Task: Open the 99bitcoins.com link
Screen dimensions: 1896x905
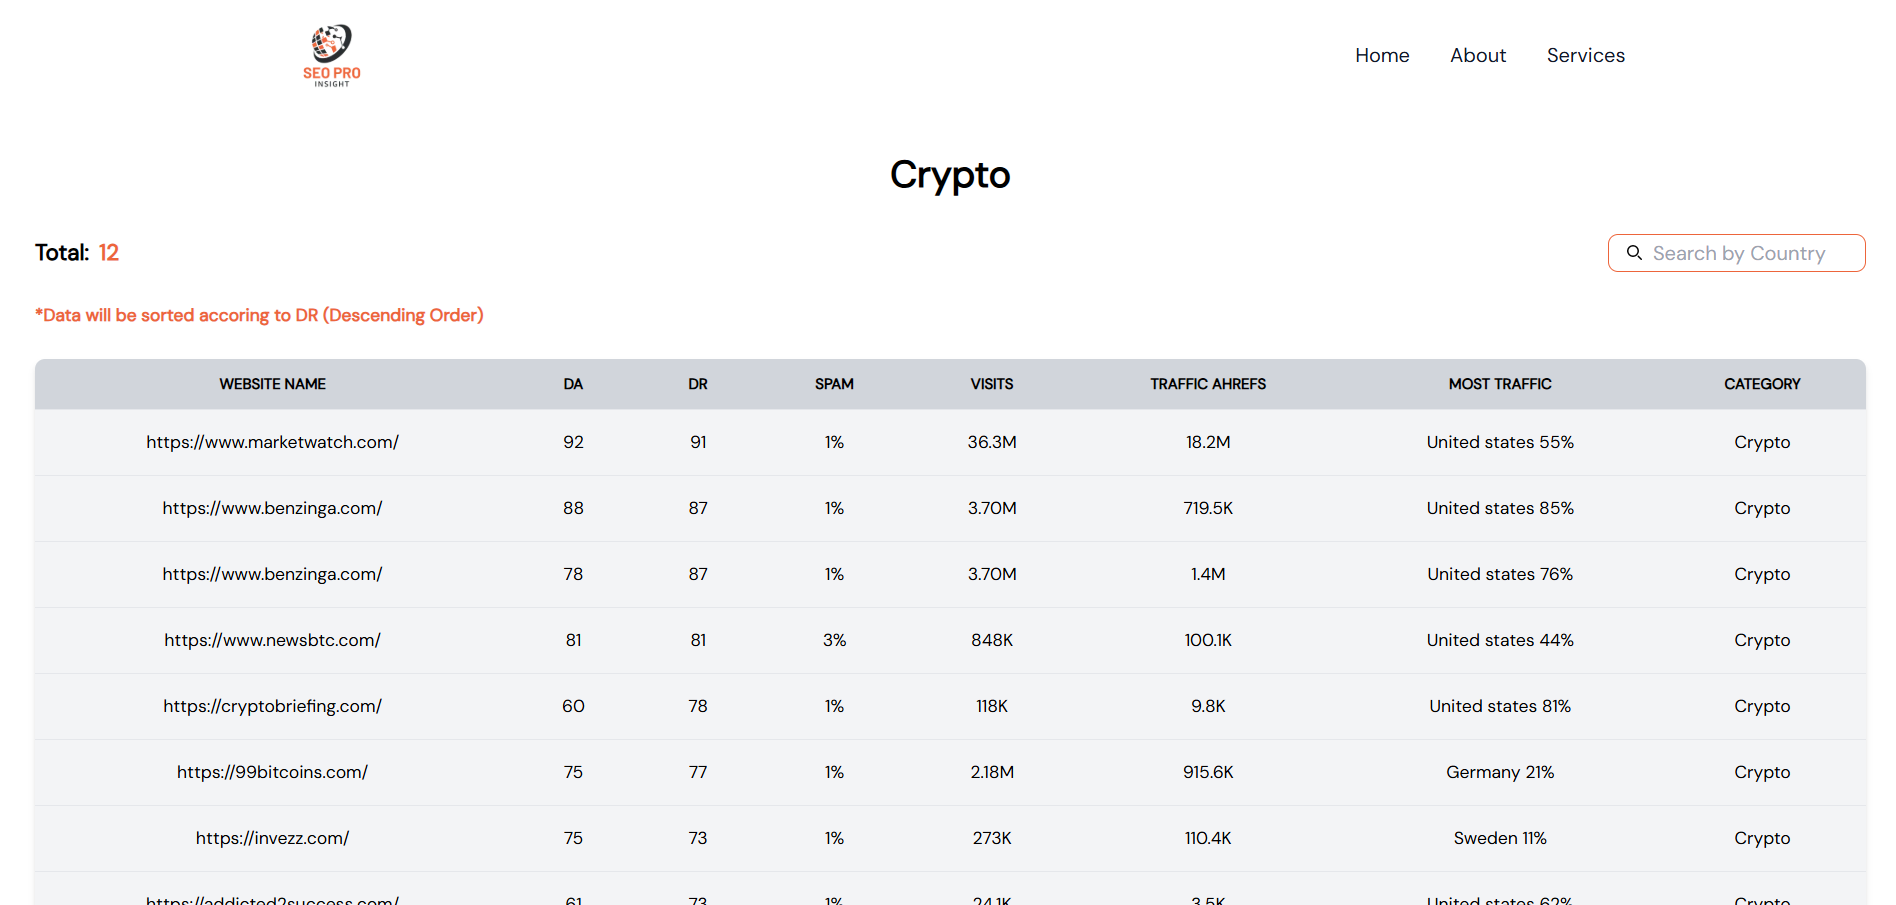Action: 272,772
